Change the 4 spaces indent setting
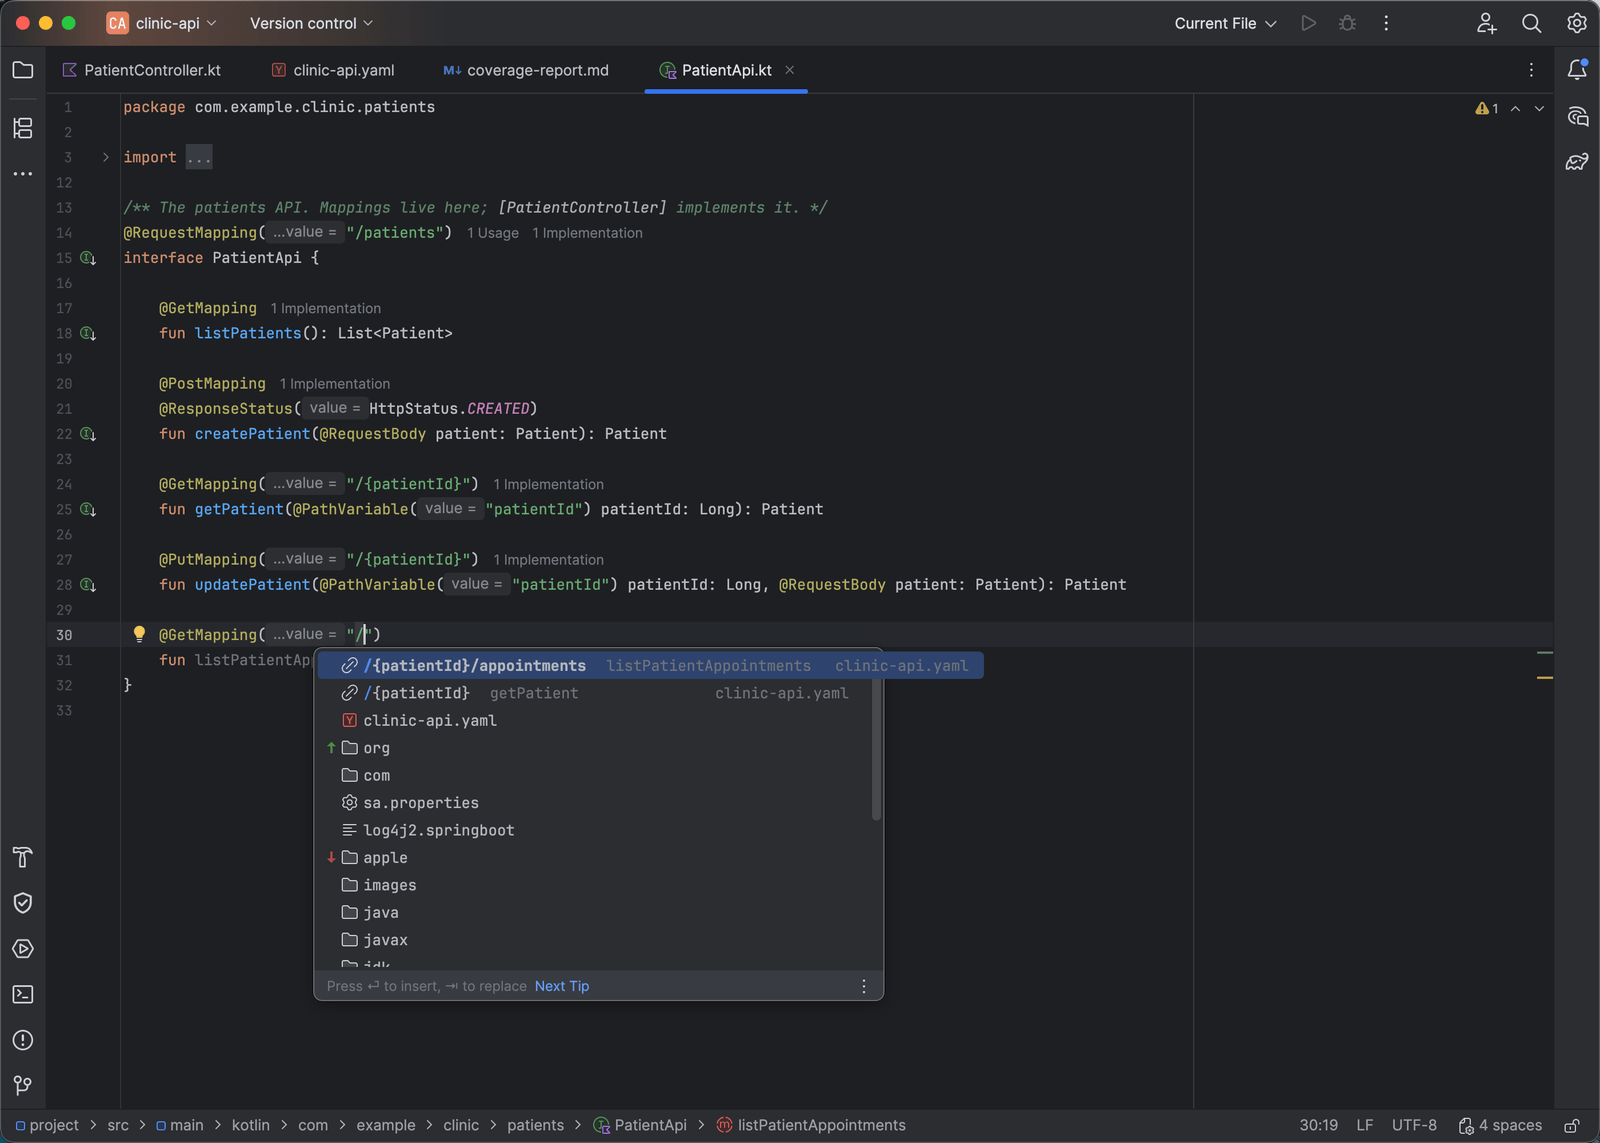The height and width of the screenshot is (1143, 1600). (1500, 1125)
